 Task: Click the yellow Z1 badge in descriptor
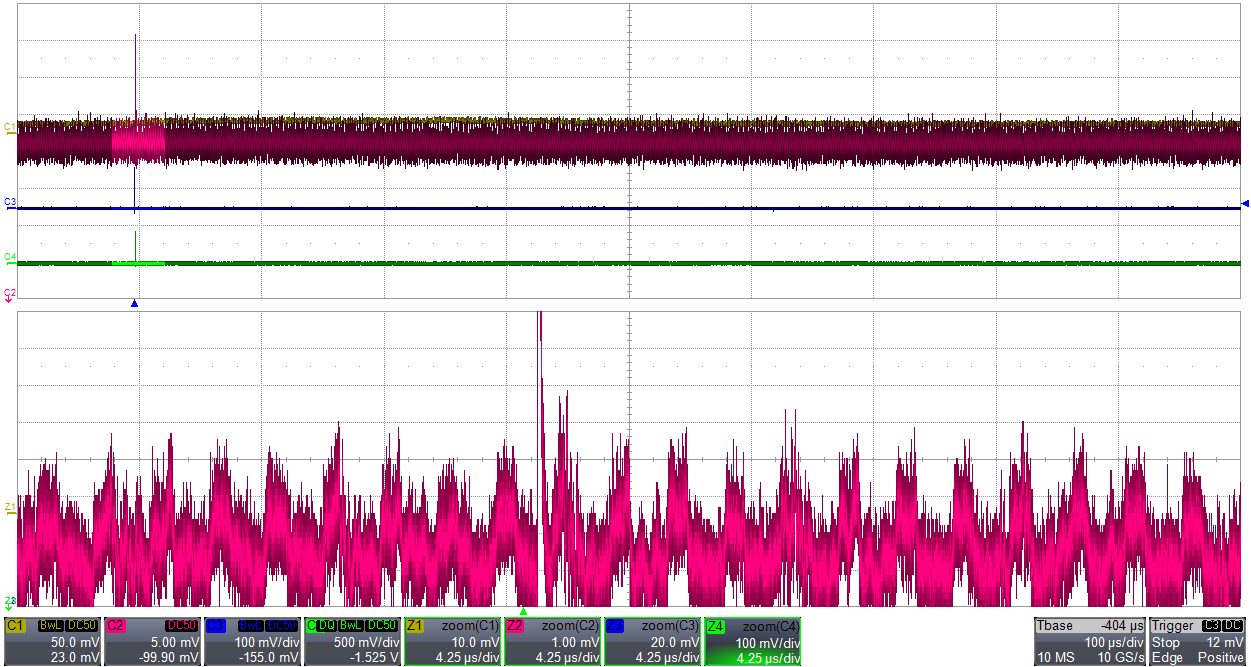(415, 625)
